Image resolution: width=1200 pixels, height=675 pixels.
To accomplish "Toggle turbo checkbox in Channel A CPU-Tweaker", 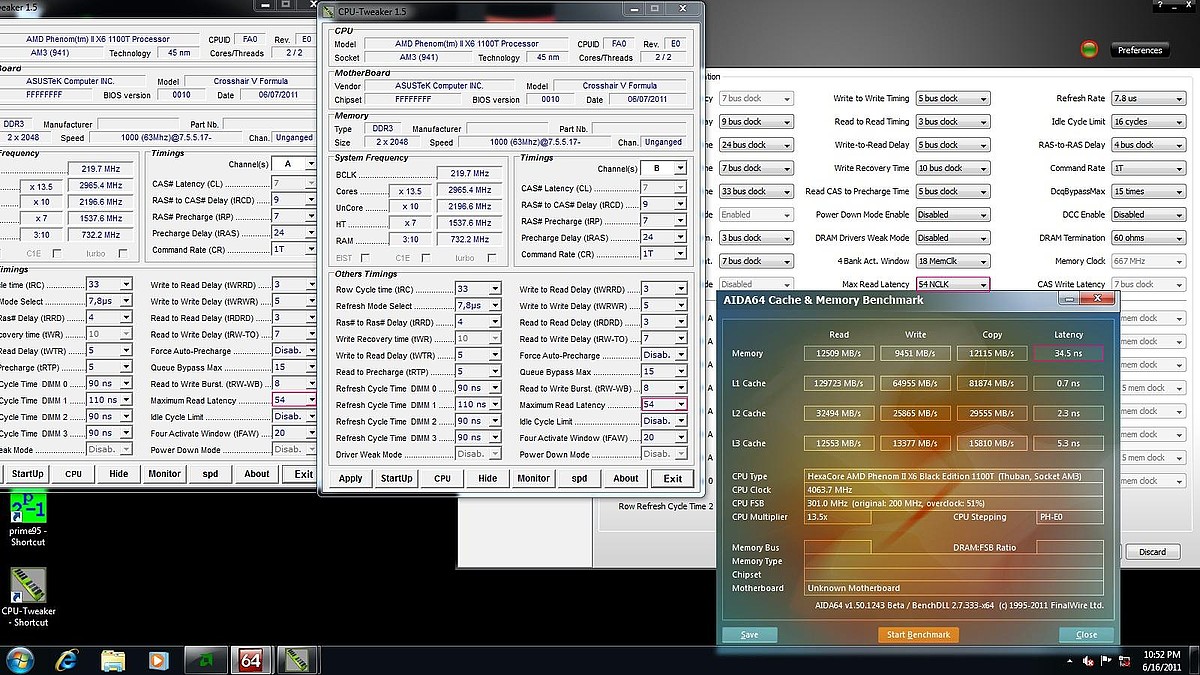I will pos(125,253).
